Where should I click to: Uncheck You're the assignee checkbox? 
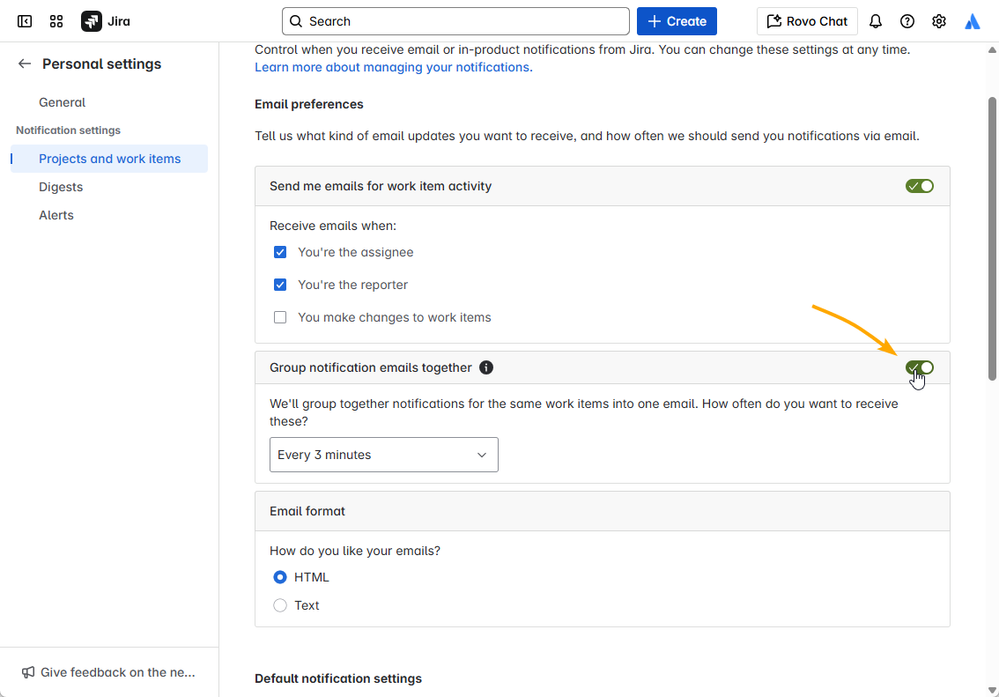point(280,253)
